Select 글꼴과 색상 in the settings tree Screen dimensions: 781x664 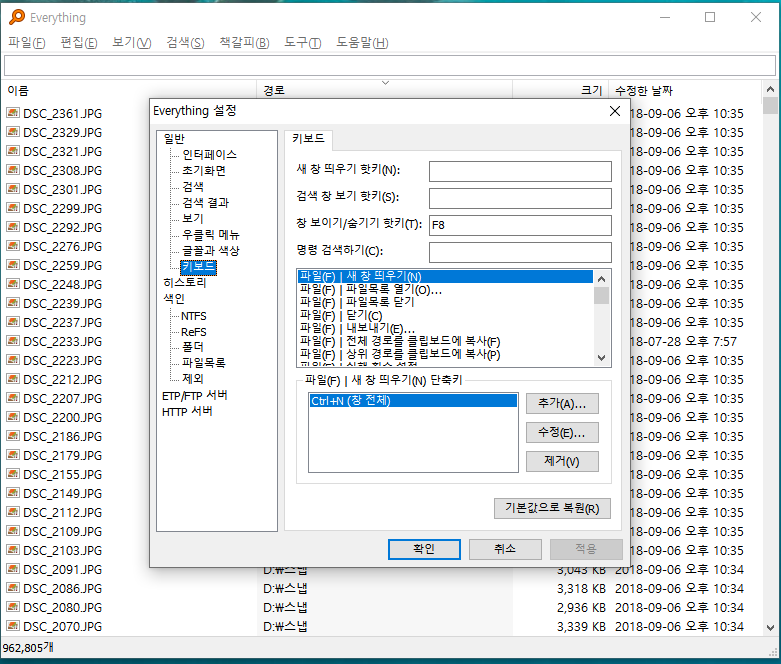coord(211,250)
